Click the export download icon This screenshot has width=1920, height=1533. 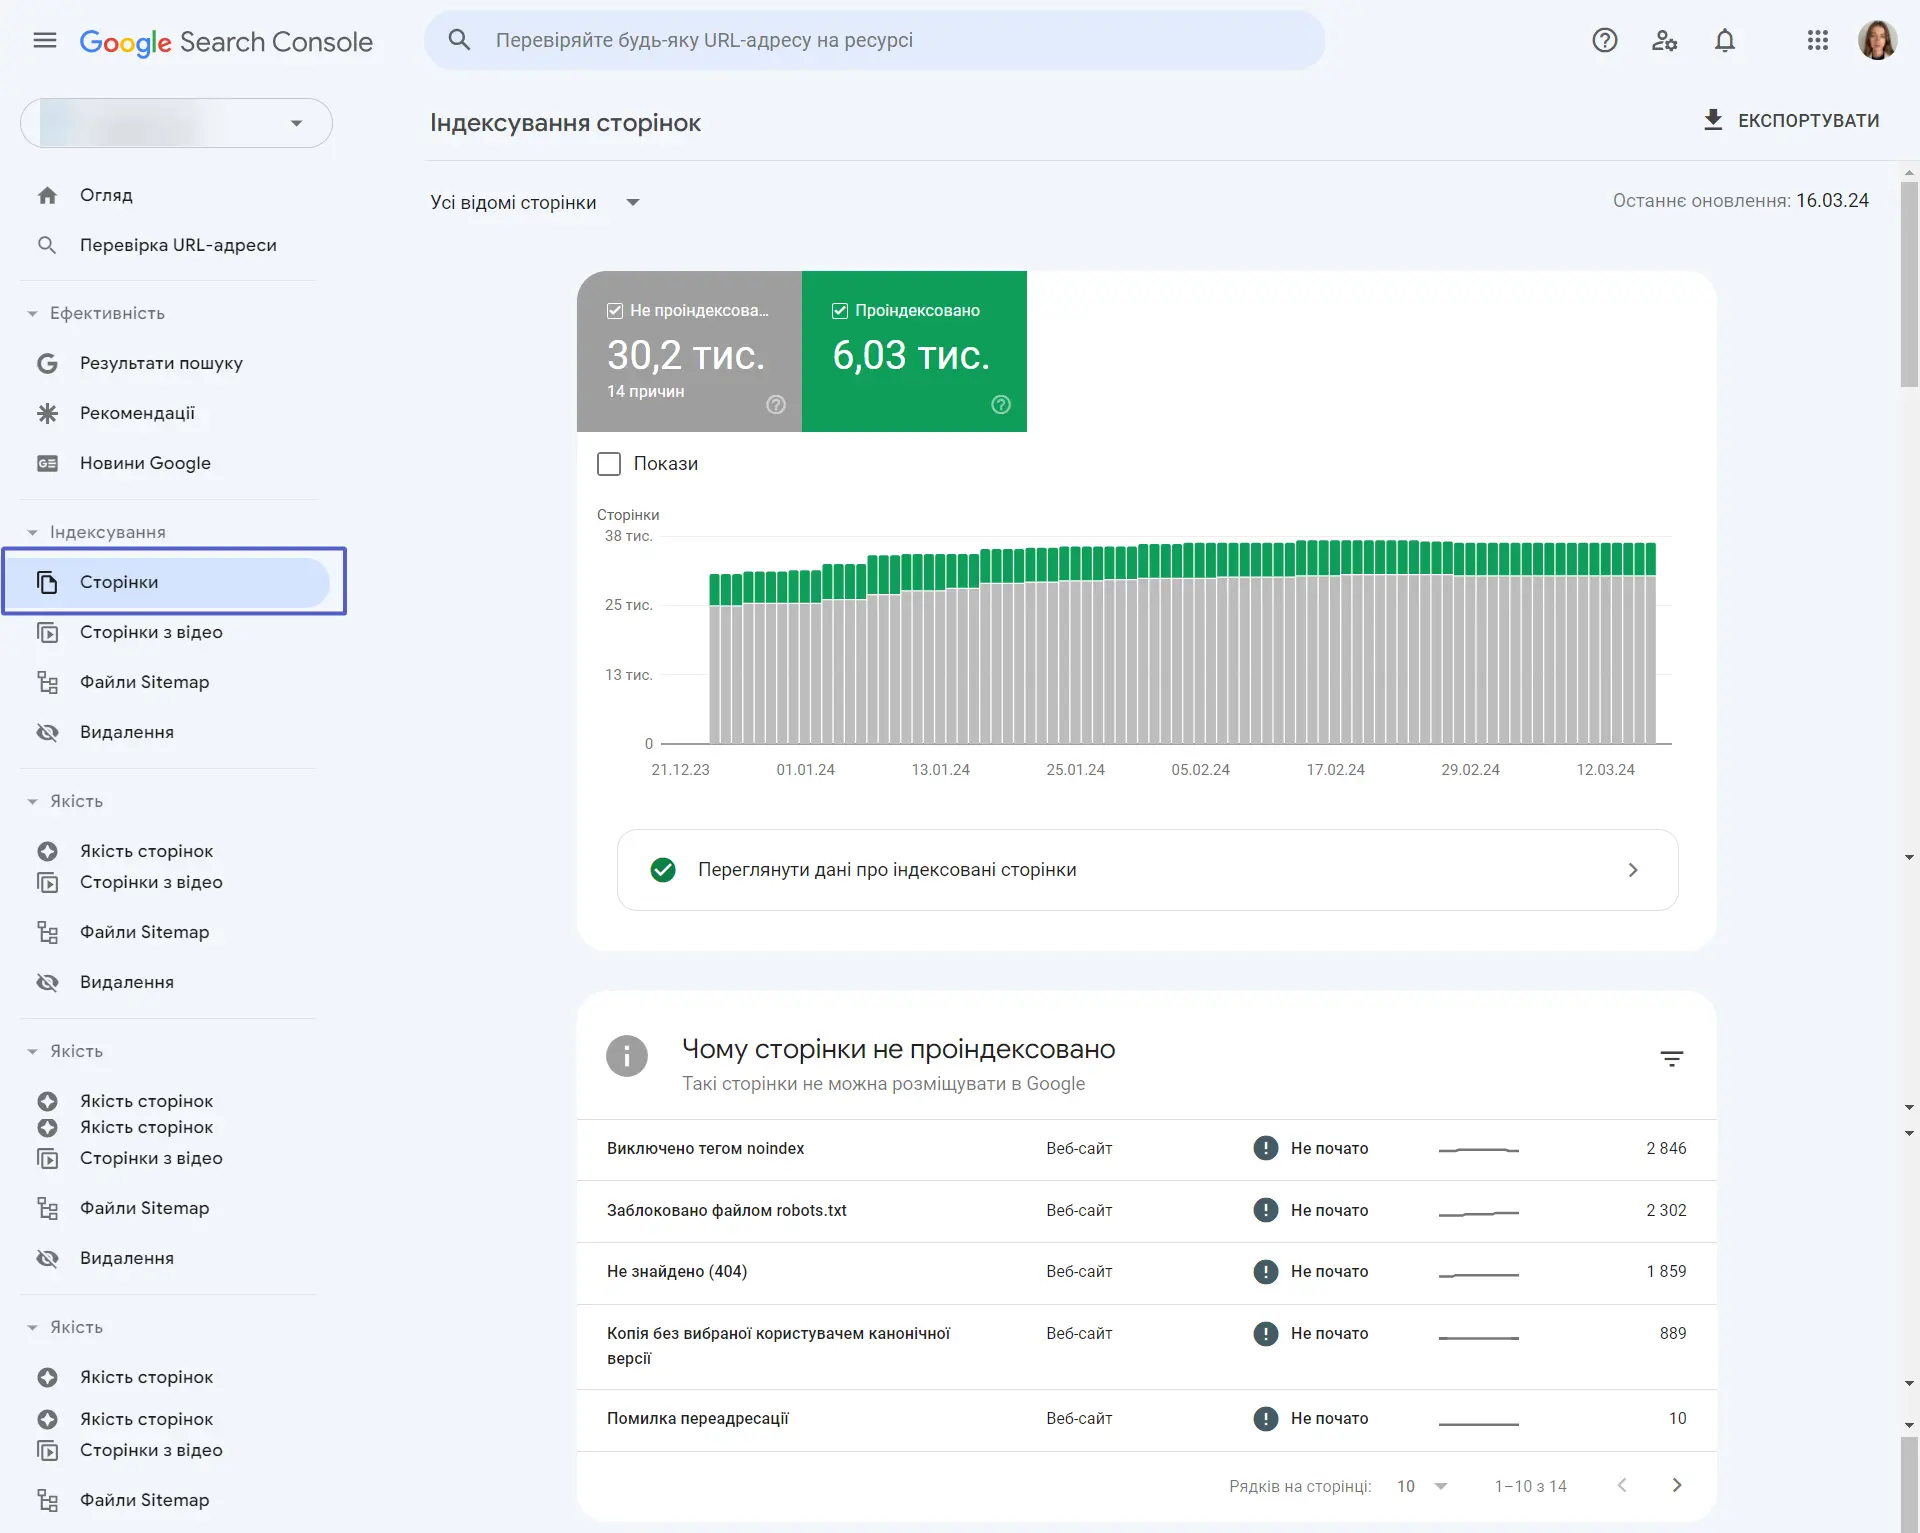coord(1713,120)
